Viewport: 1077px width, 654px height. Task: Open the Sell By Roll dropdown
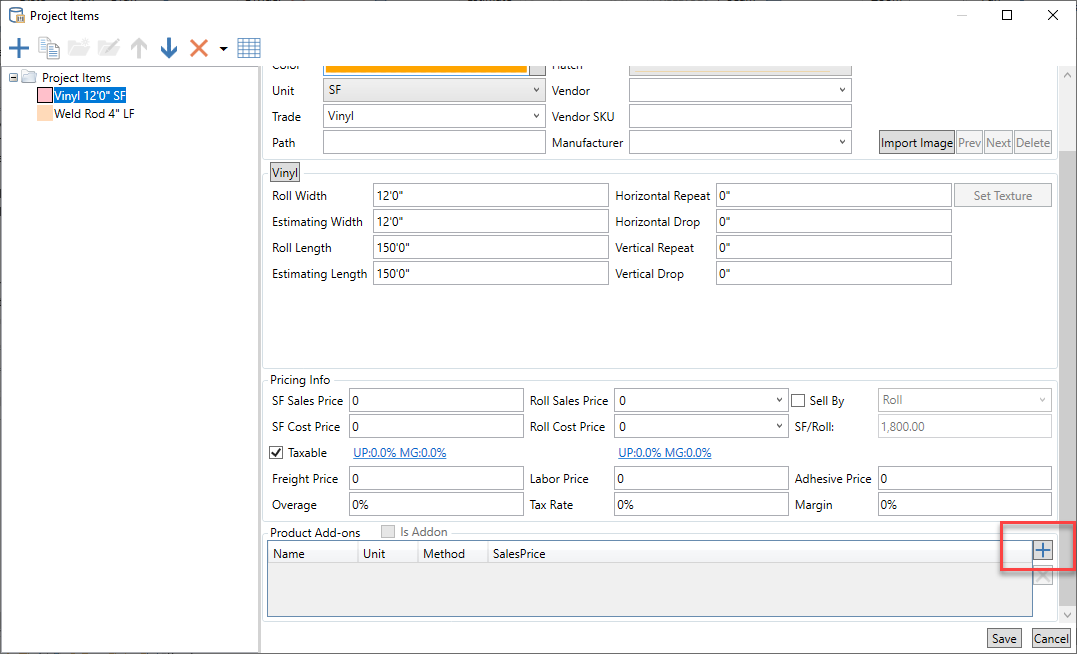click(x=965, y=401)
